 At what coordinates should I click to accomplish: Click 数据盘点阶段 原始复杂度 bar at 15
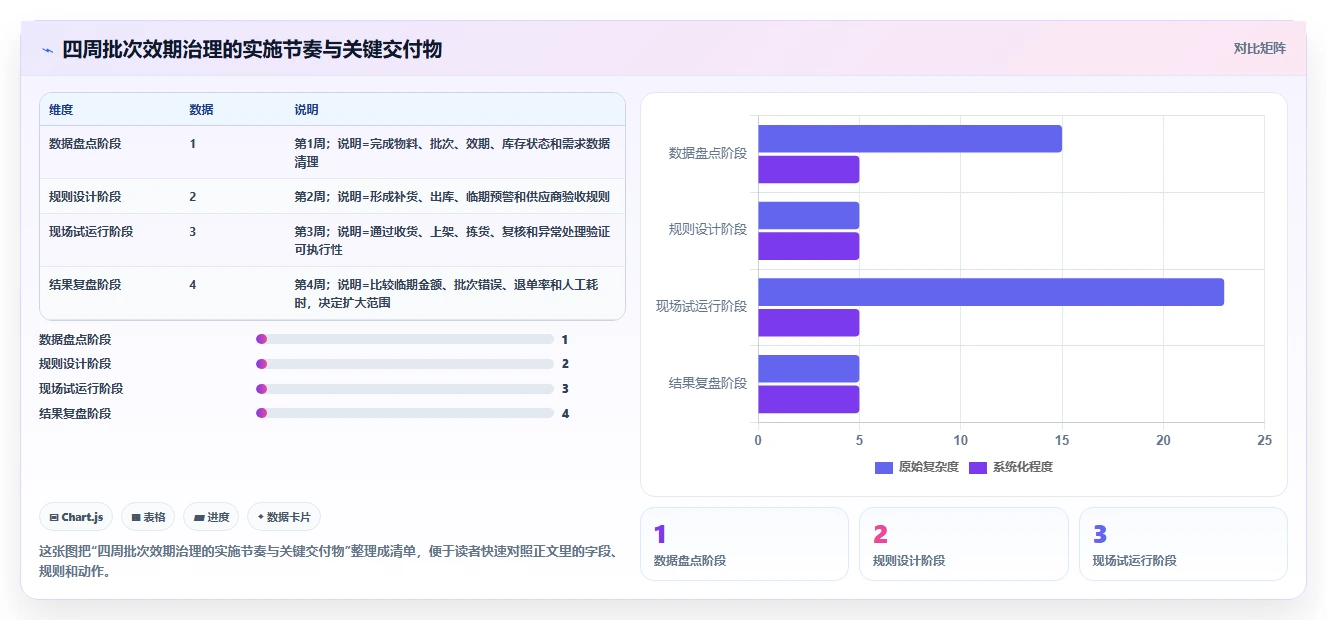point(910,139)
